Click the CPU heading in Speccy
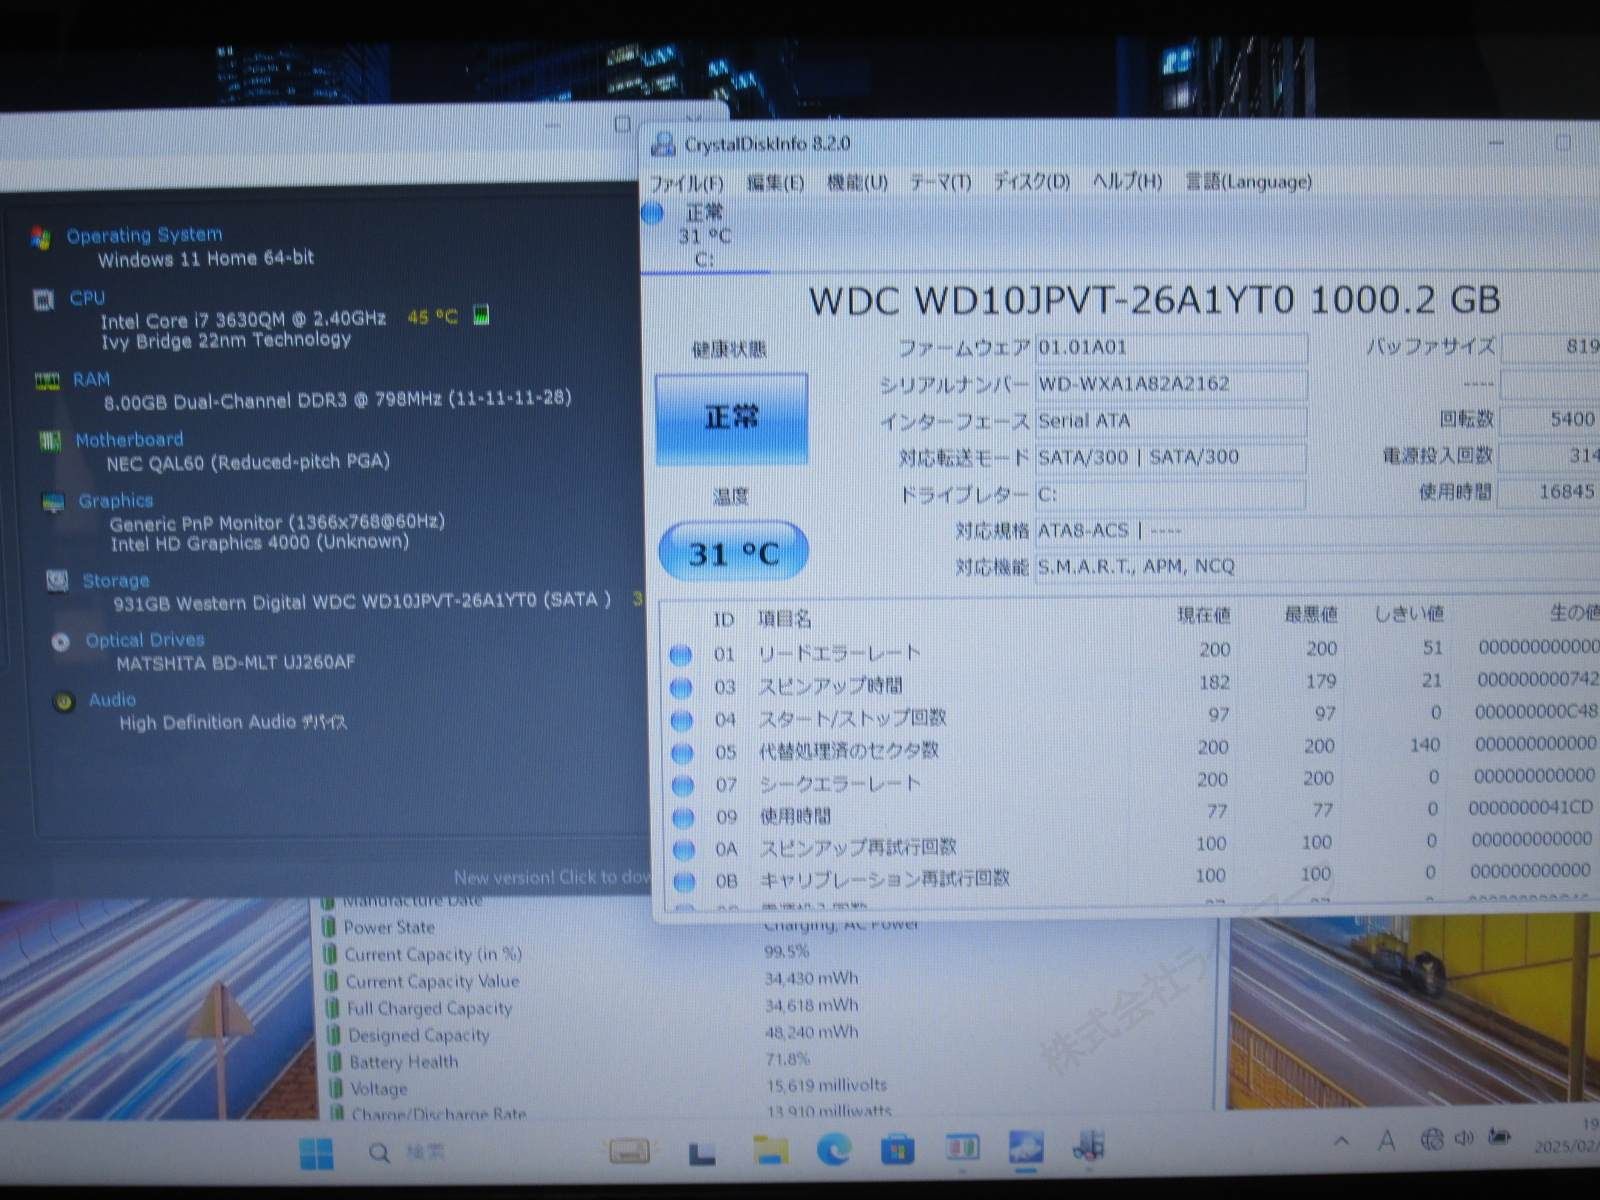Viewport: 1600px width, 1200px height. (87, 298)
